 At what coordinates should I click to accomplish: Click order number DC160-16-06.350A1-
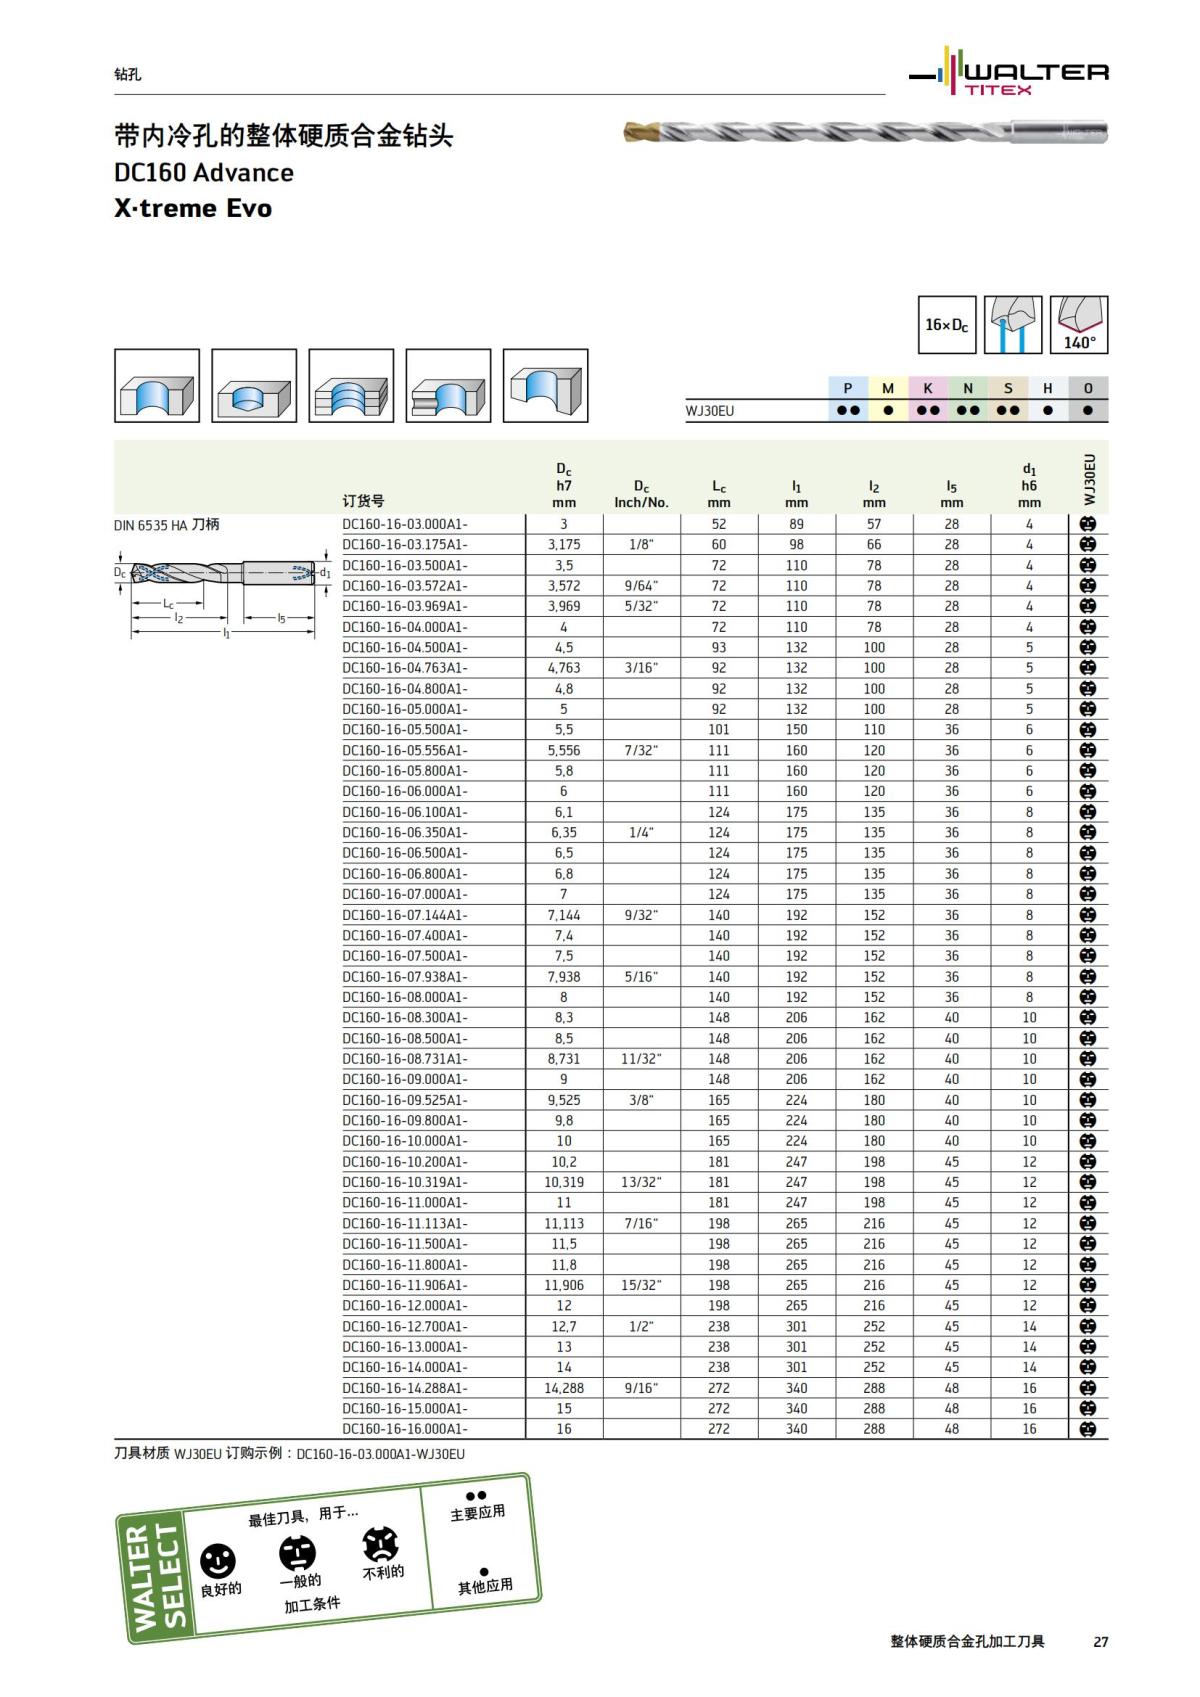(405, 832)
